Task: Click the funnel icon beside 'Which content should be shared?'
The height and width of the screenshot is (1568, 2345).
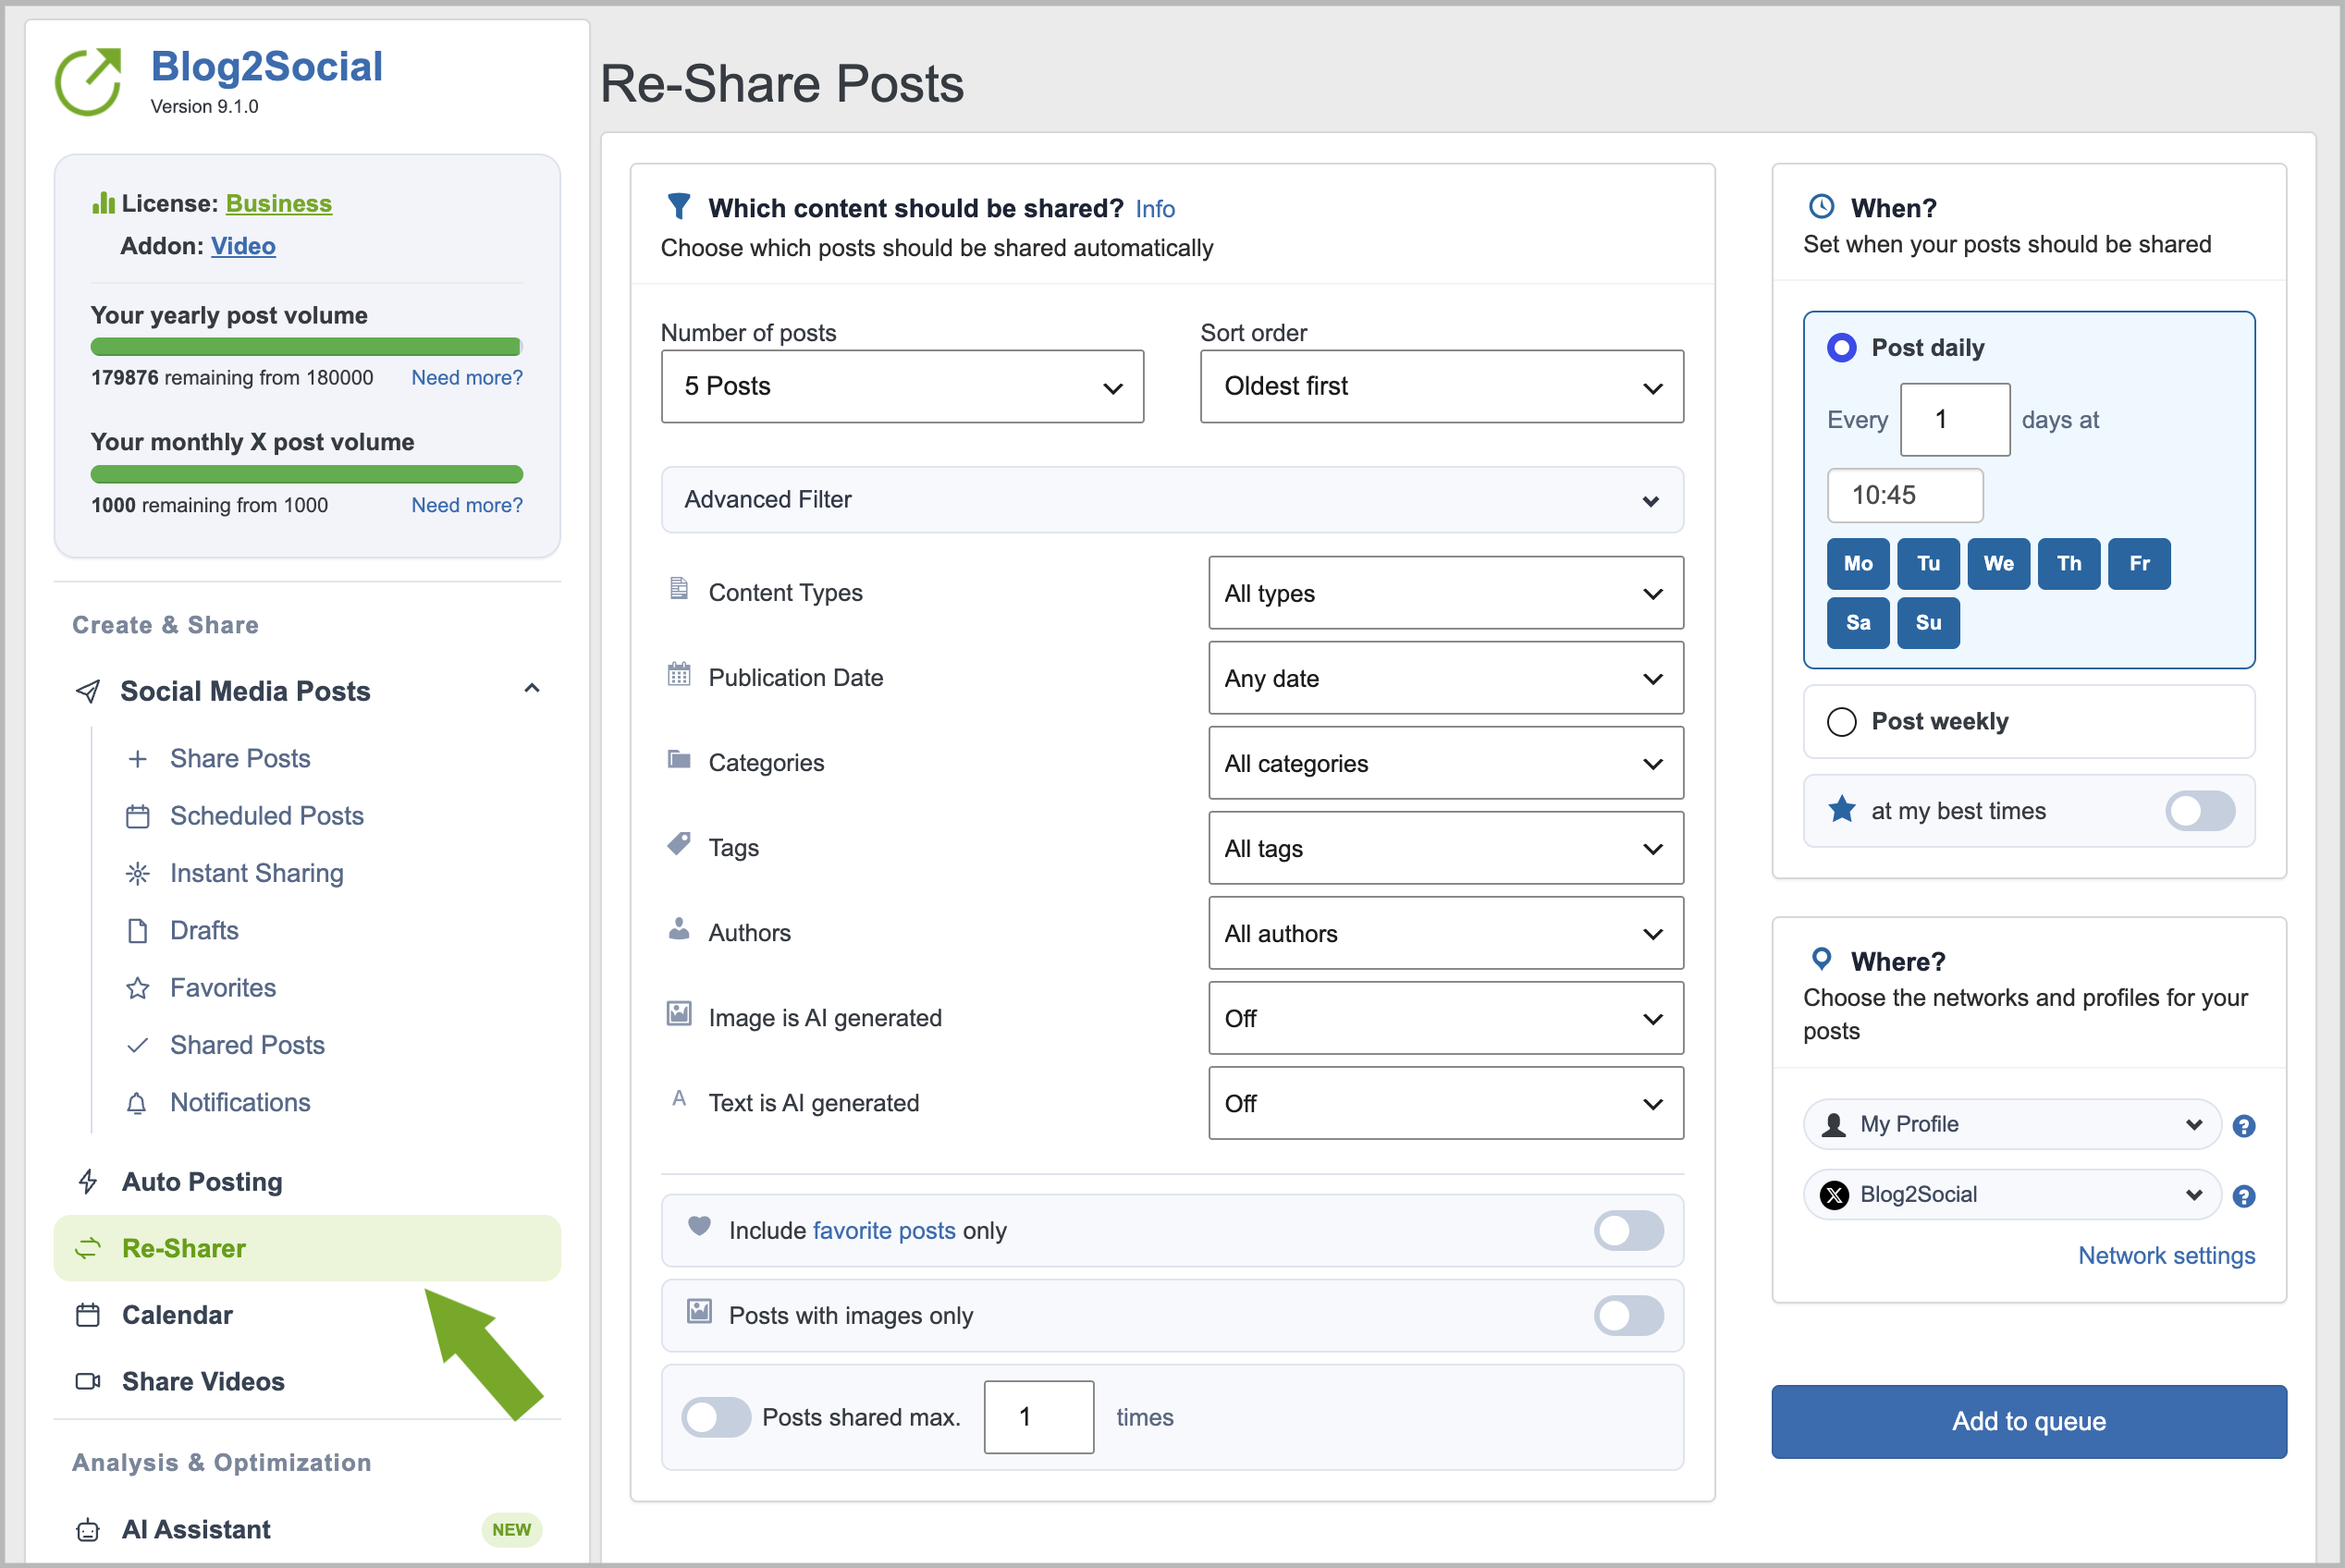Action: click(679, 207)
